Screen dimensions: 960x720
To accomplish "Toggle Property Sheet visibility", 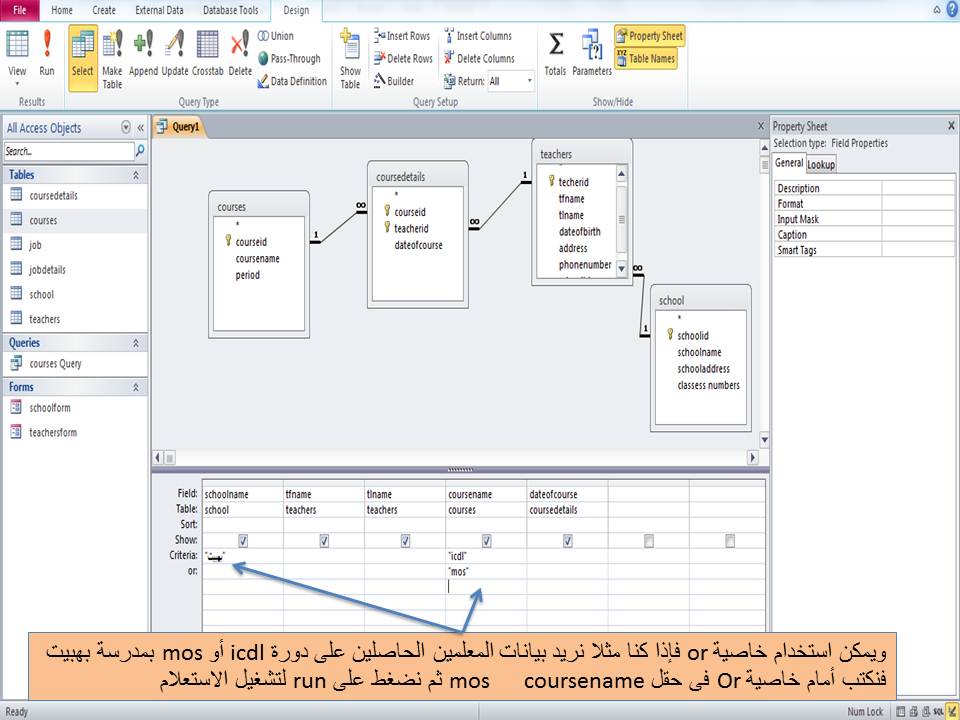I will tap(647, 35).
